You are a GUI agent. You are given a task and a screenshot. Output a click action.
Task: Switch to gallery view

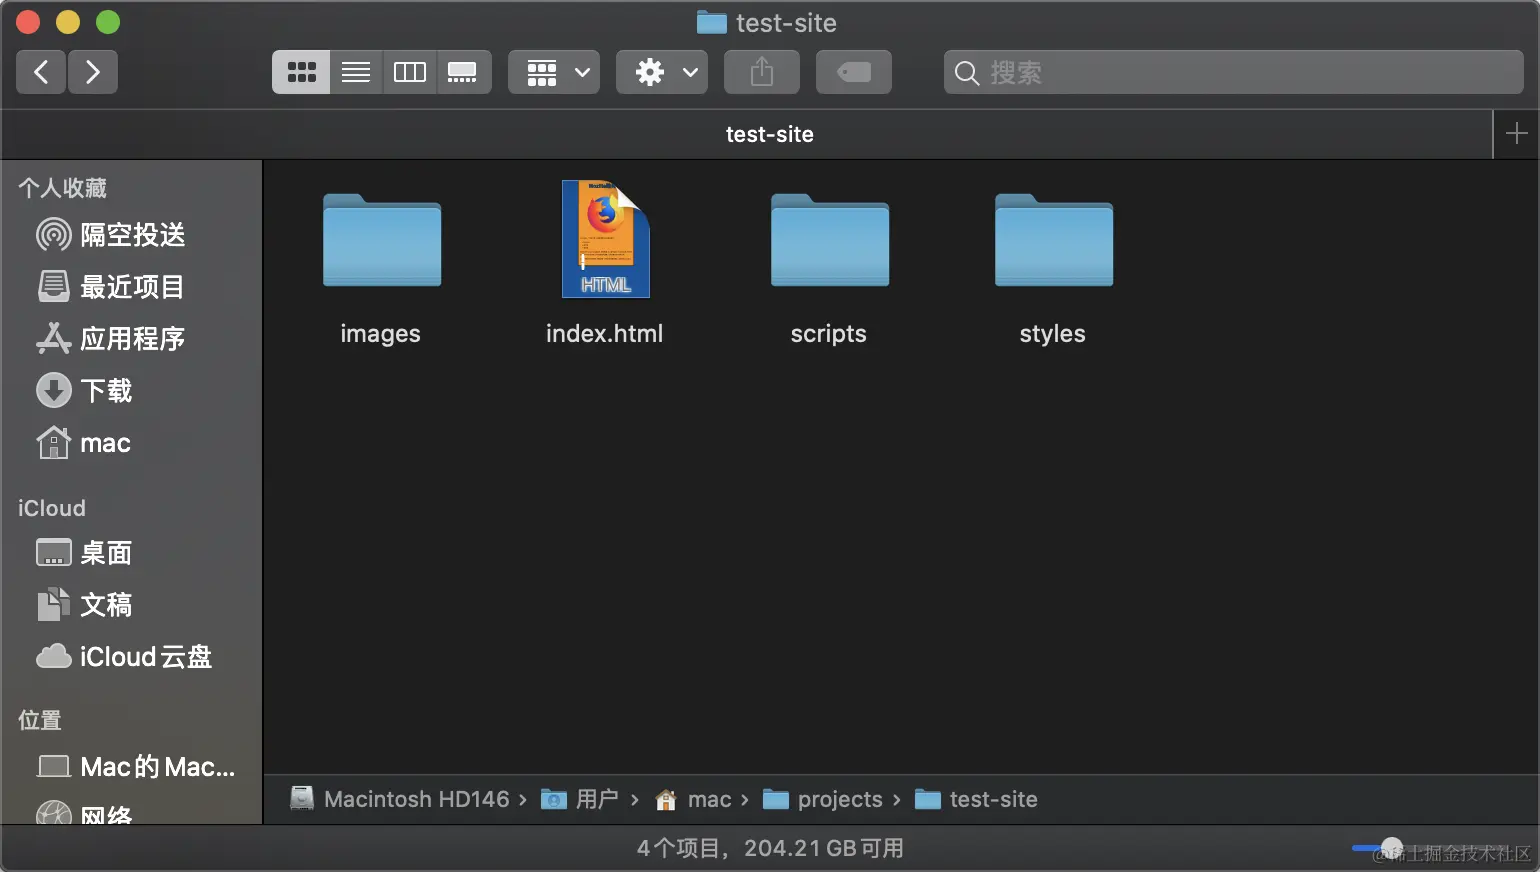pyautogui.click(x=463, y=72)
